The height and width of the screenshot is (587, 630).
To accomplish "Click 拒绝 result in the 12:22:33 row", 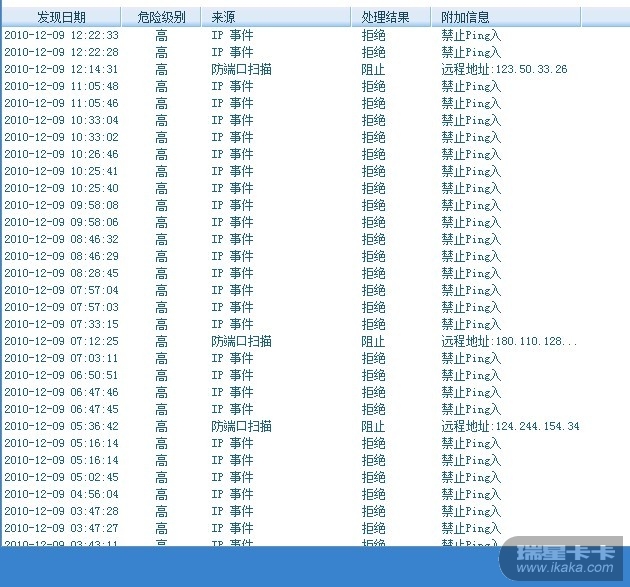I will pos(373,35).
